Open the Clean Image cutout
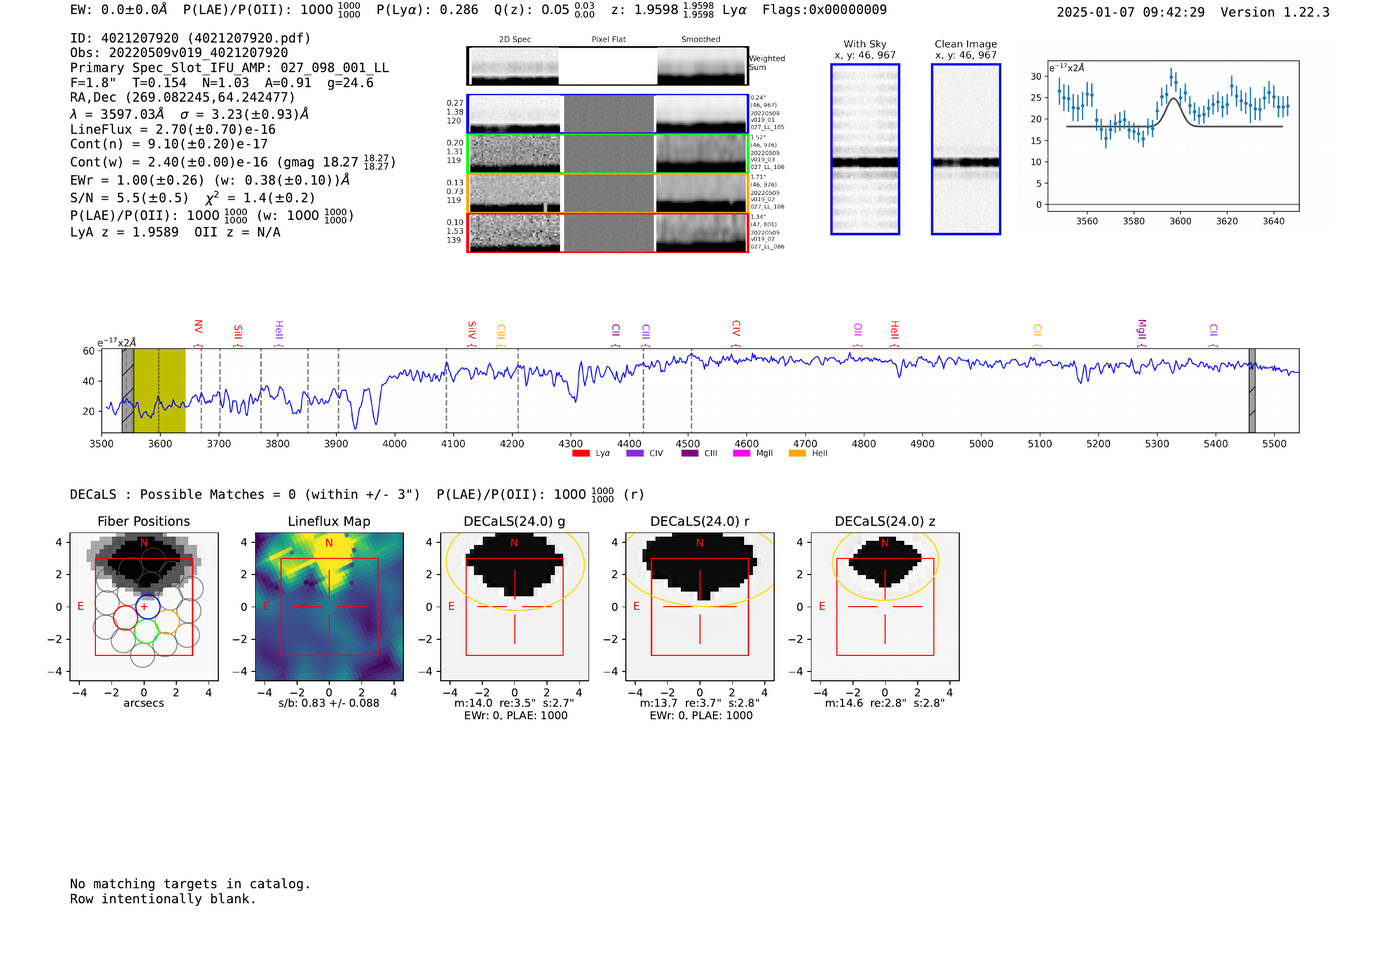The height and width of the screenshot is (953, 1400). tap(966, 149)
